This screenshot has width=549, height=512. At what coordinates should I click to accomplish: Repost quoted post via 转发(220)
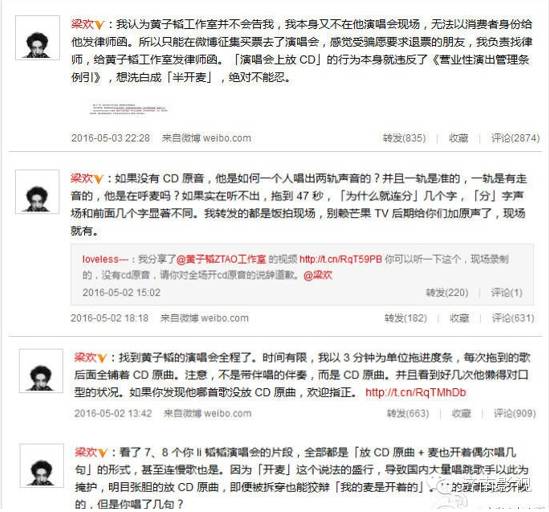[447, 292]
